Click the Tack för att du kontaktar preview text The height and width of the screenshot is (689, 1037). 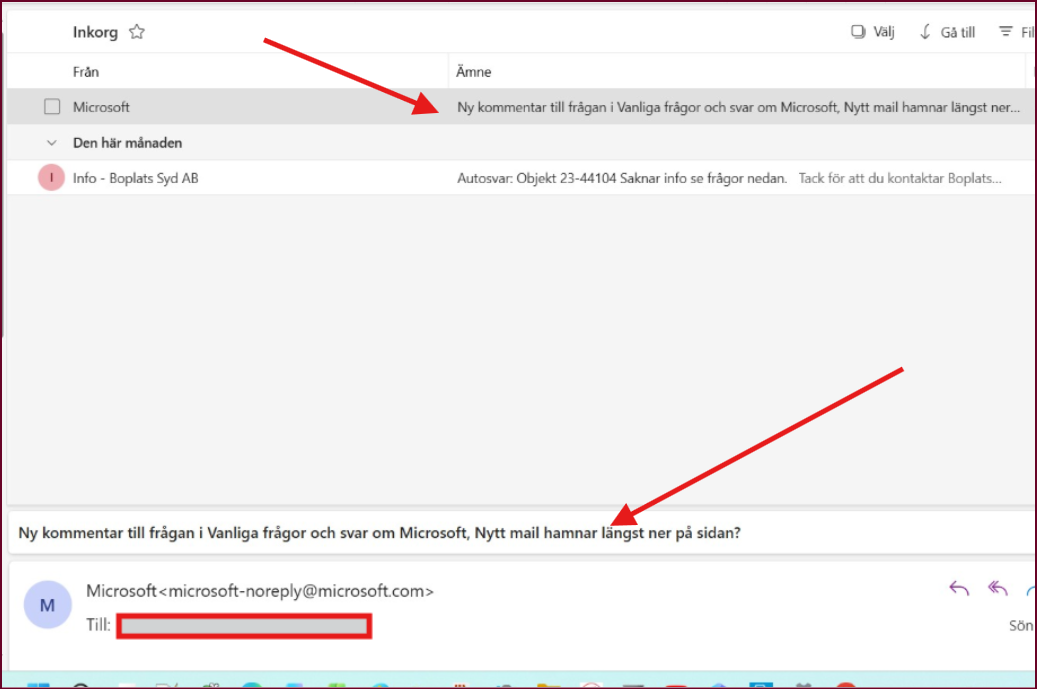click(900, 178)
